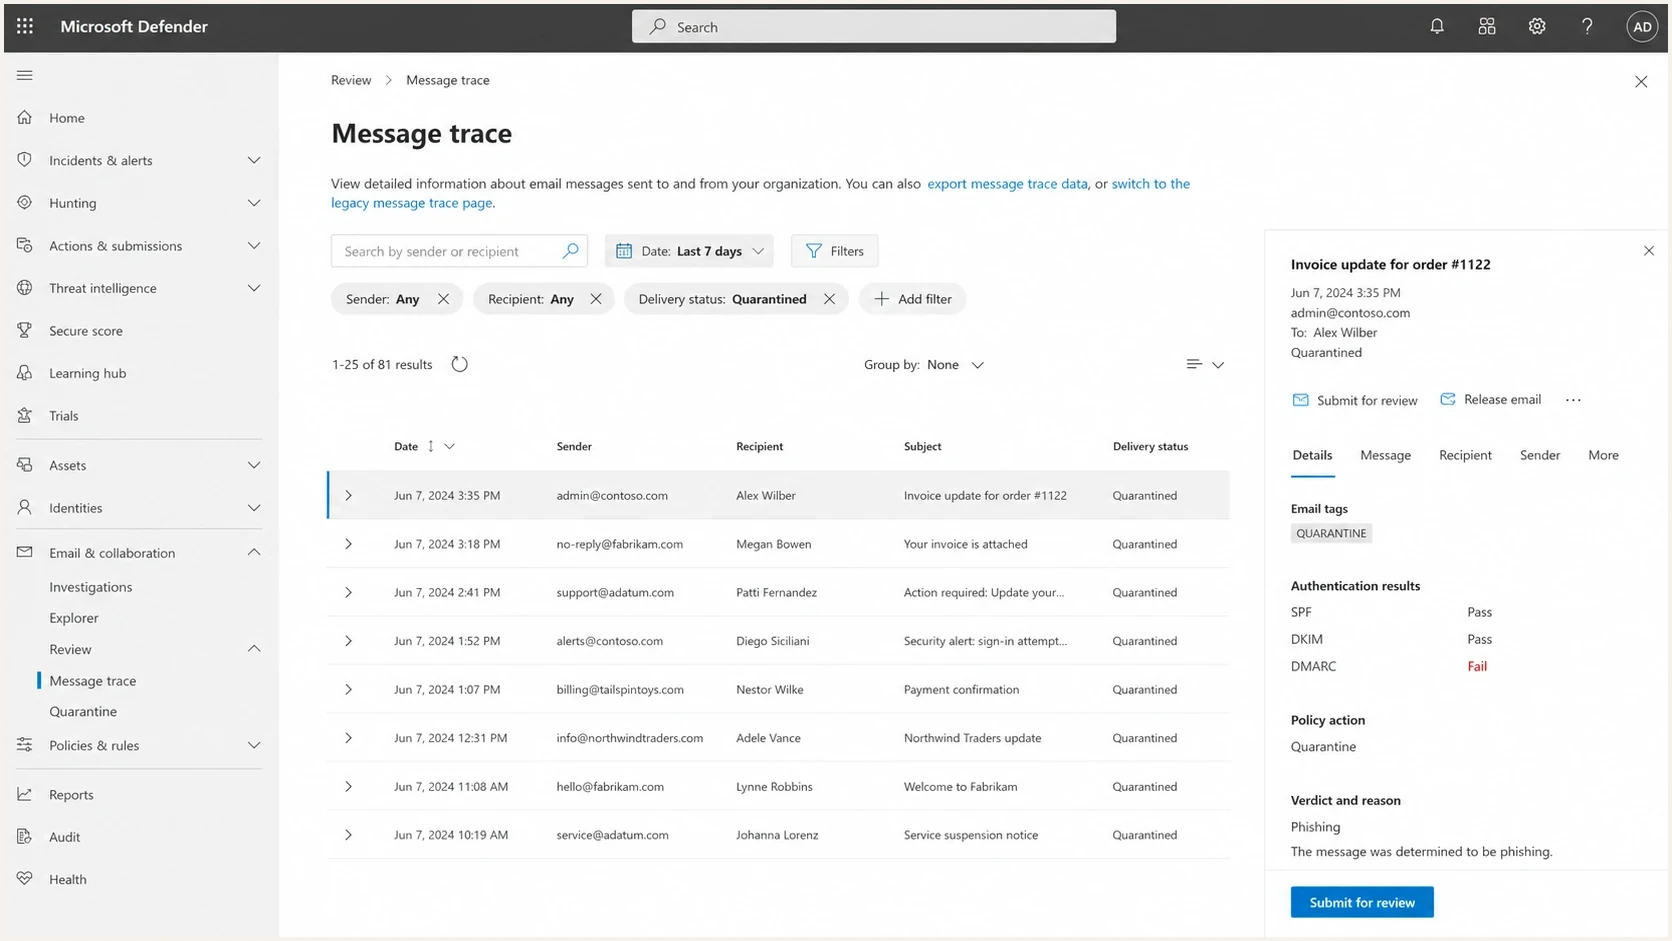Image resolution: width=1672 pixels, height=941 pixels.
Task: Remove the Delivery status Quarantined filter
Action: point(829,299)
